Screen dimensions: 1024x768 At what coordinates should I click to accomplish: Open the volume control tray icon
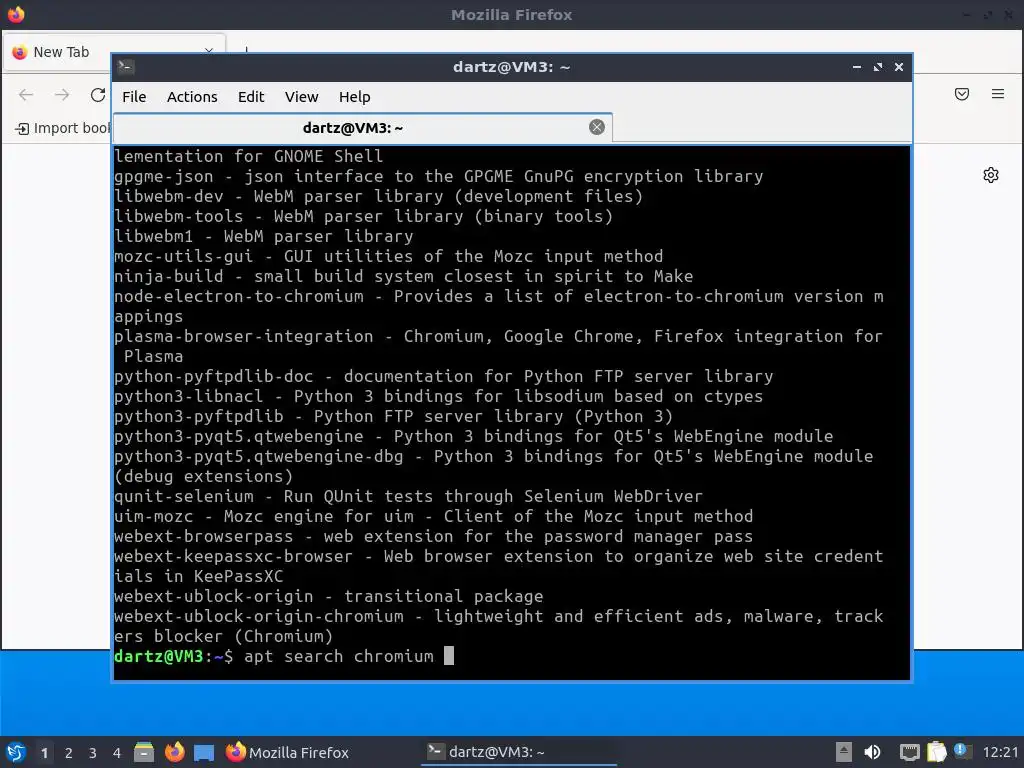coord(872,752)
